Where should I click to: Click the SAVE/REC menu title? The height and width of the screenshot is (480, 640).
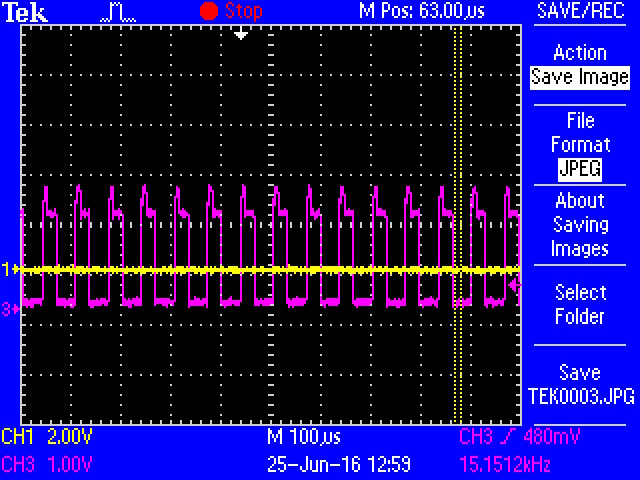coord(580,11)
